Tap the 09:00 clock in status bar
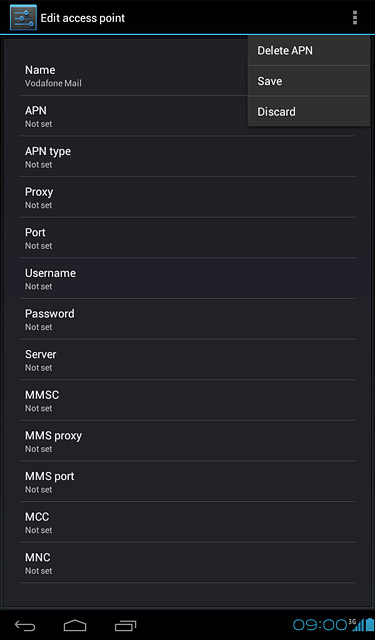375x640 pixels. [320, 624]
